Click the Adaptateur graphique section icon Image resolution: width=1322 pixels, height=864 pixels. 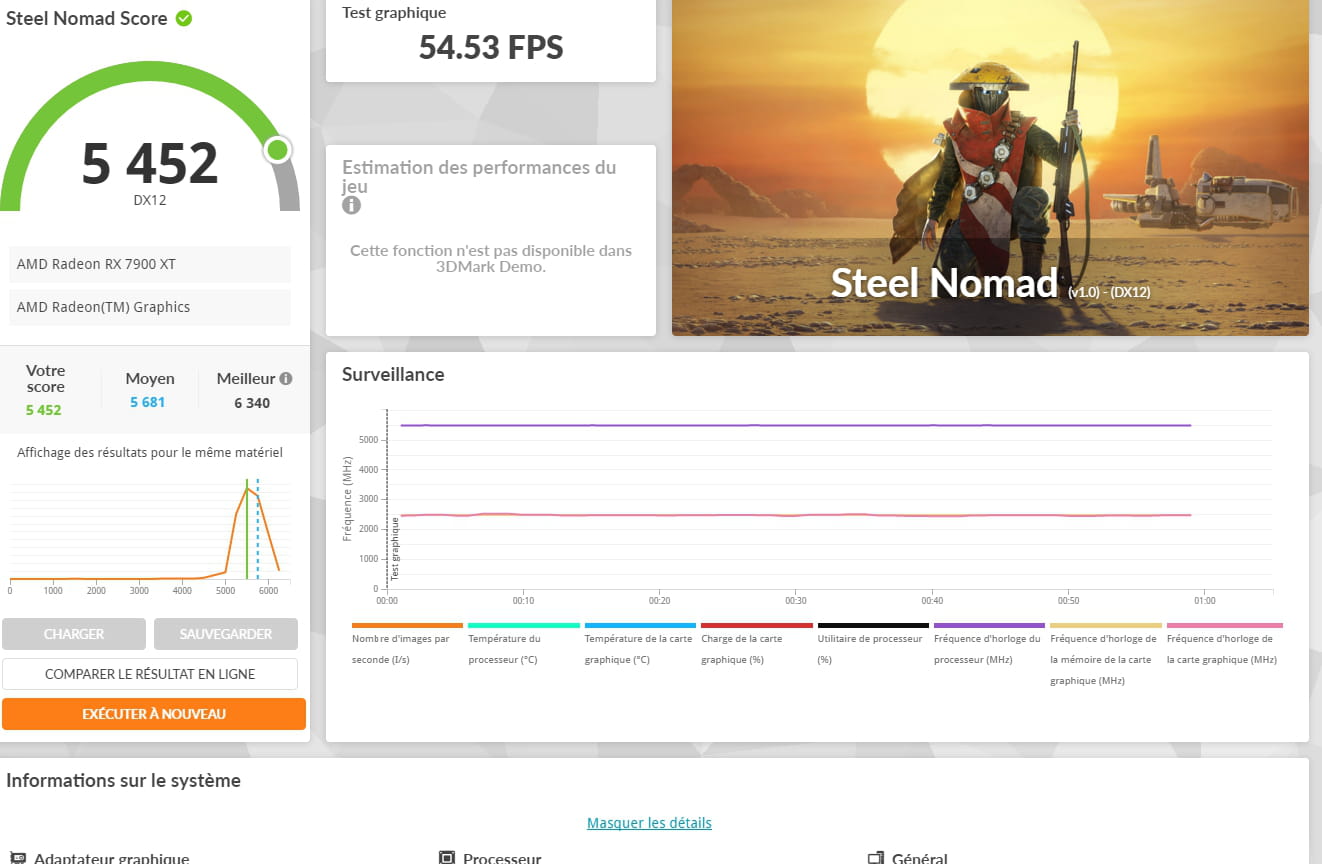(17, 858)
